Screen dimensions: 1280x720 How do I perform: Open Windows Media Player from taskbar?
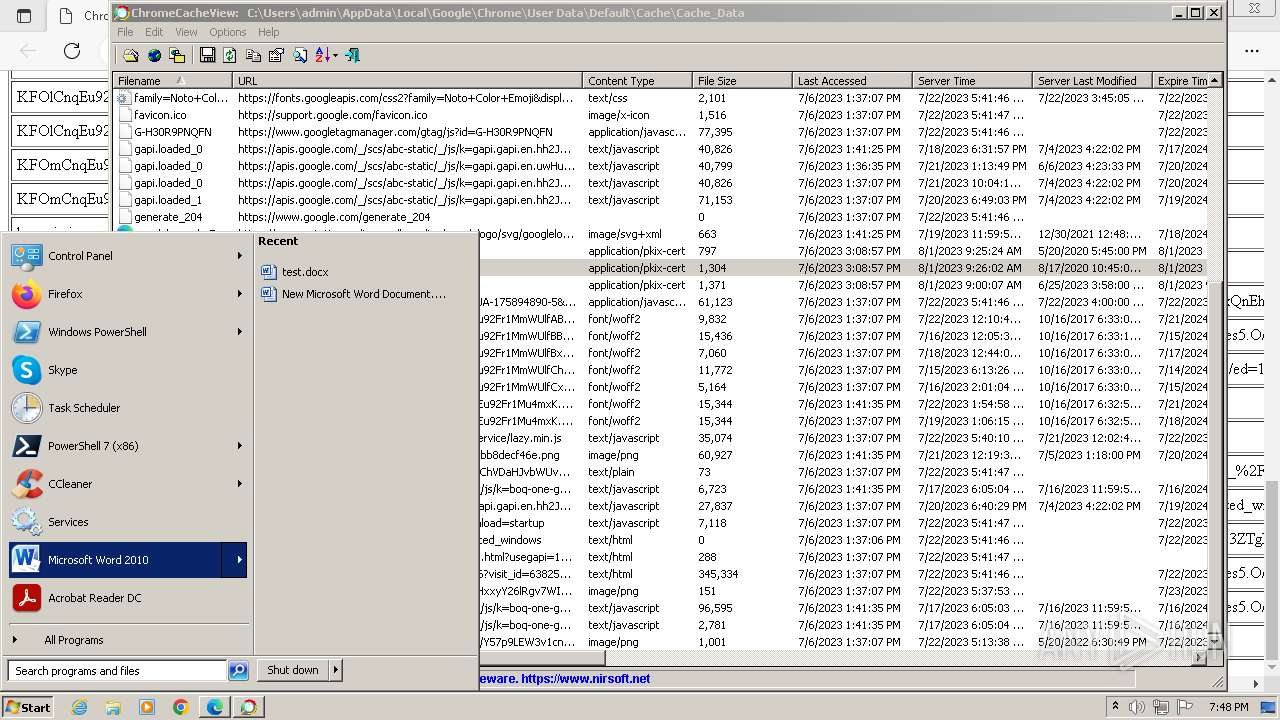[x=147, y=707]
